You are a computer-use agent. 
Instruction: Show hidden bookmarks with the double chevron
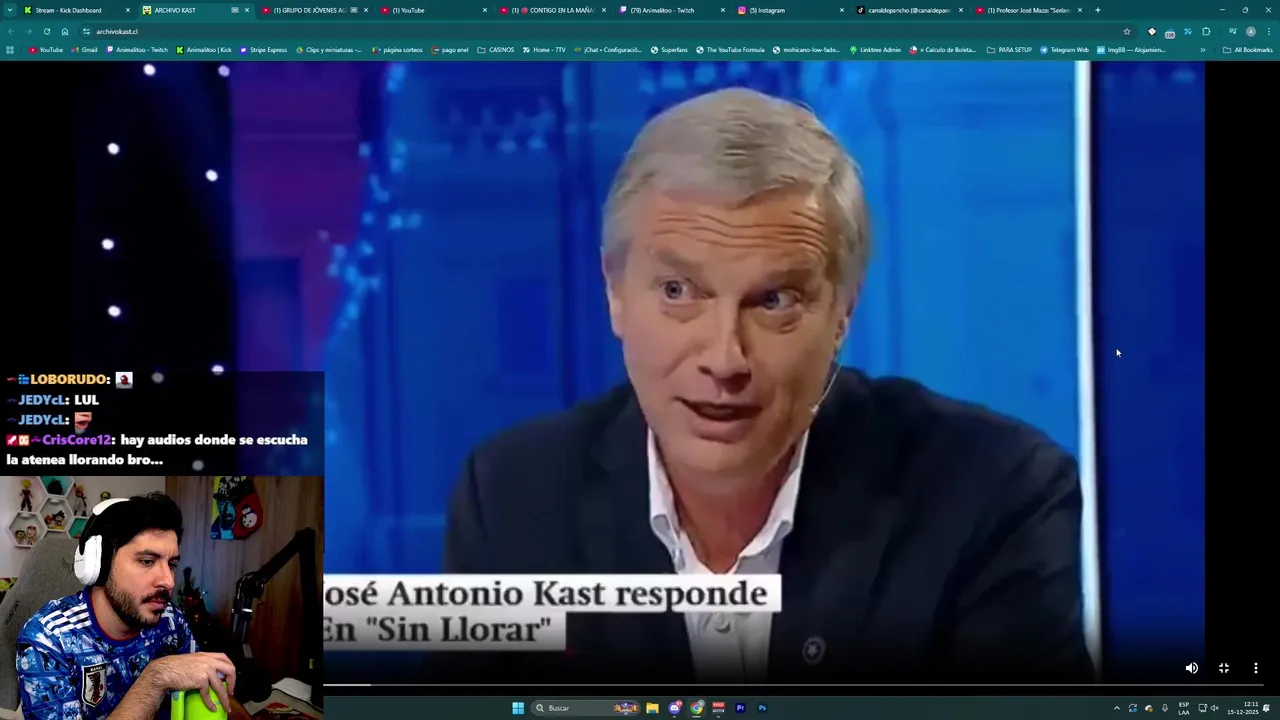point(1203,49)
